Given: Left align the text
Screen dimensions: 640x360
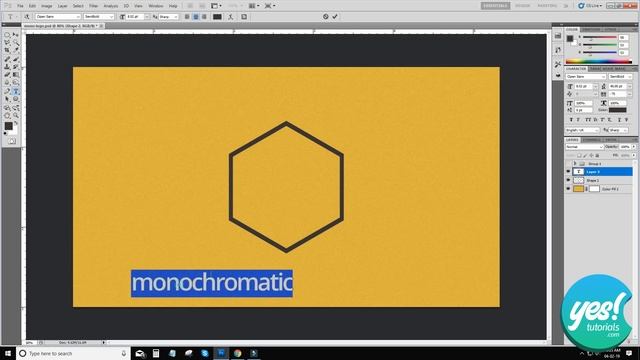Looking at the screenshot, I should pos(187,17).
